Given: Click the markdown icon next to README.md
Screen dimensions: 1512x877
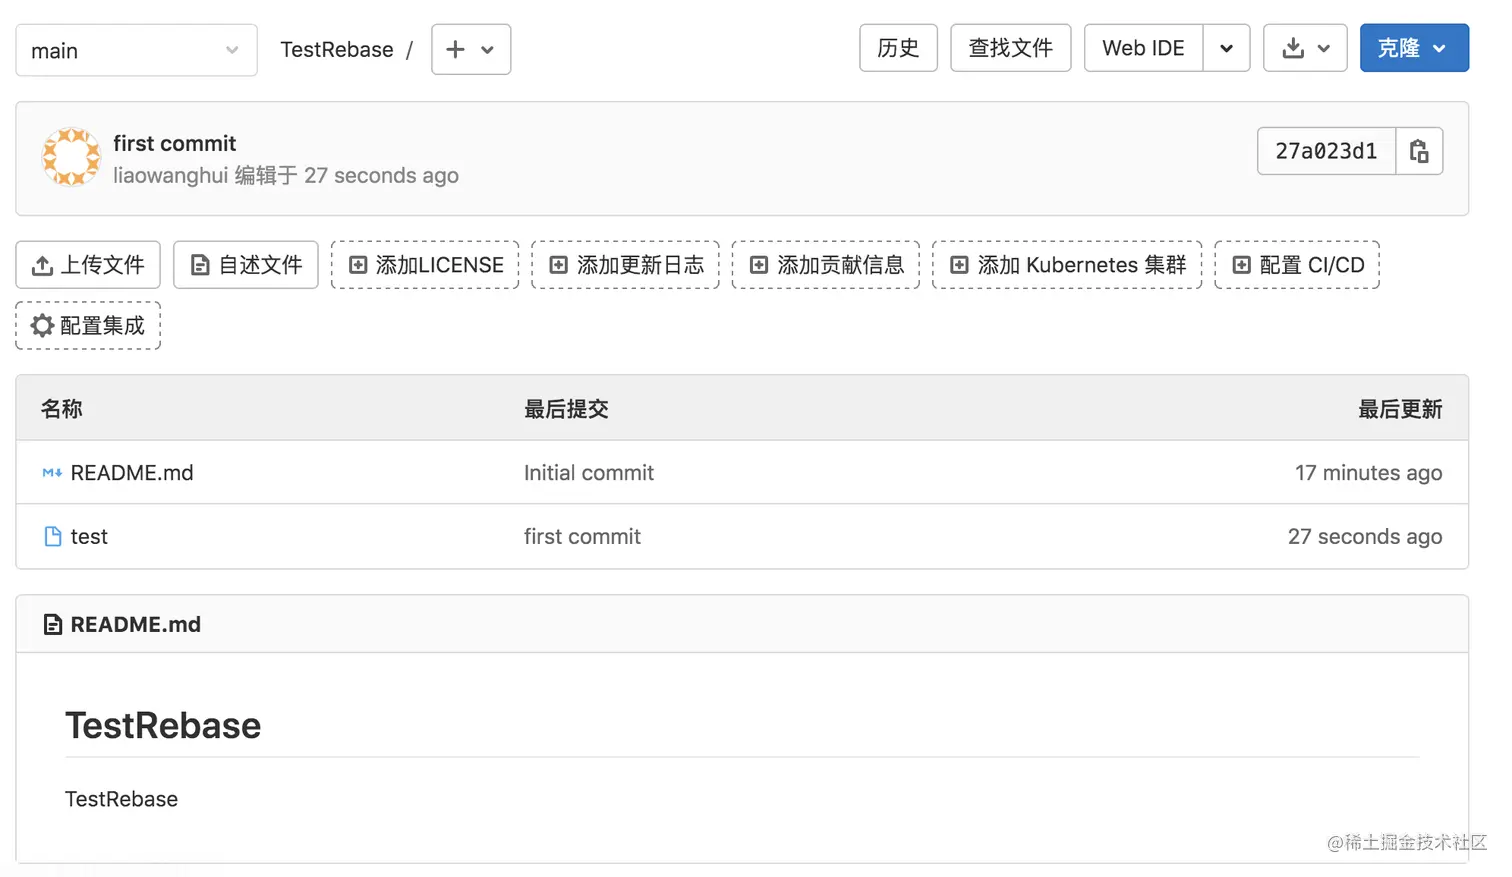Looking at the screenshot, I should [52, 473].
